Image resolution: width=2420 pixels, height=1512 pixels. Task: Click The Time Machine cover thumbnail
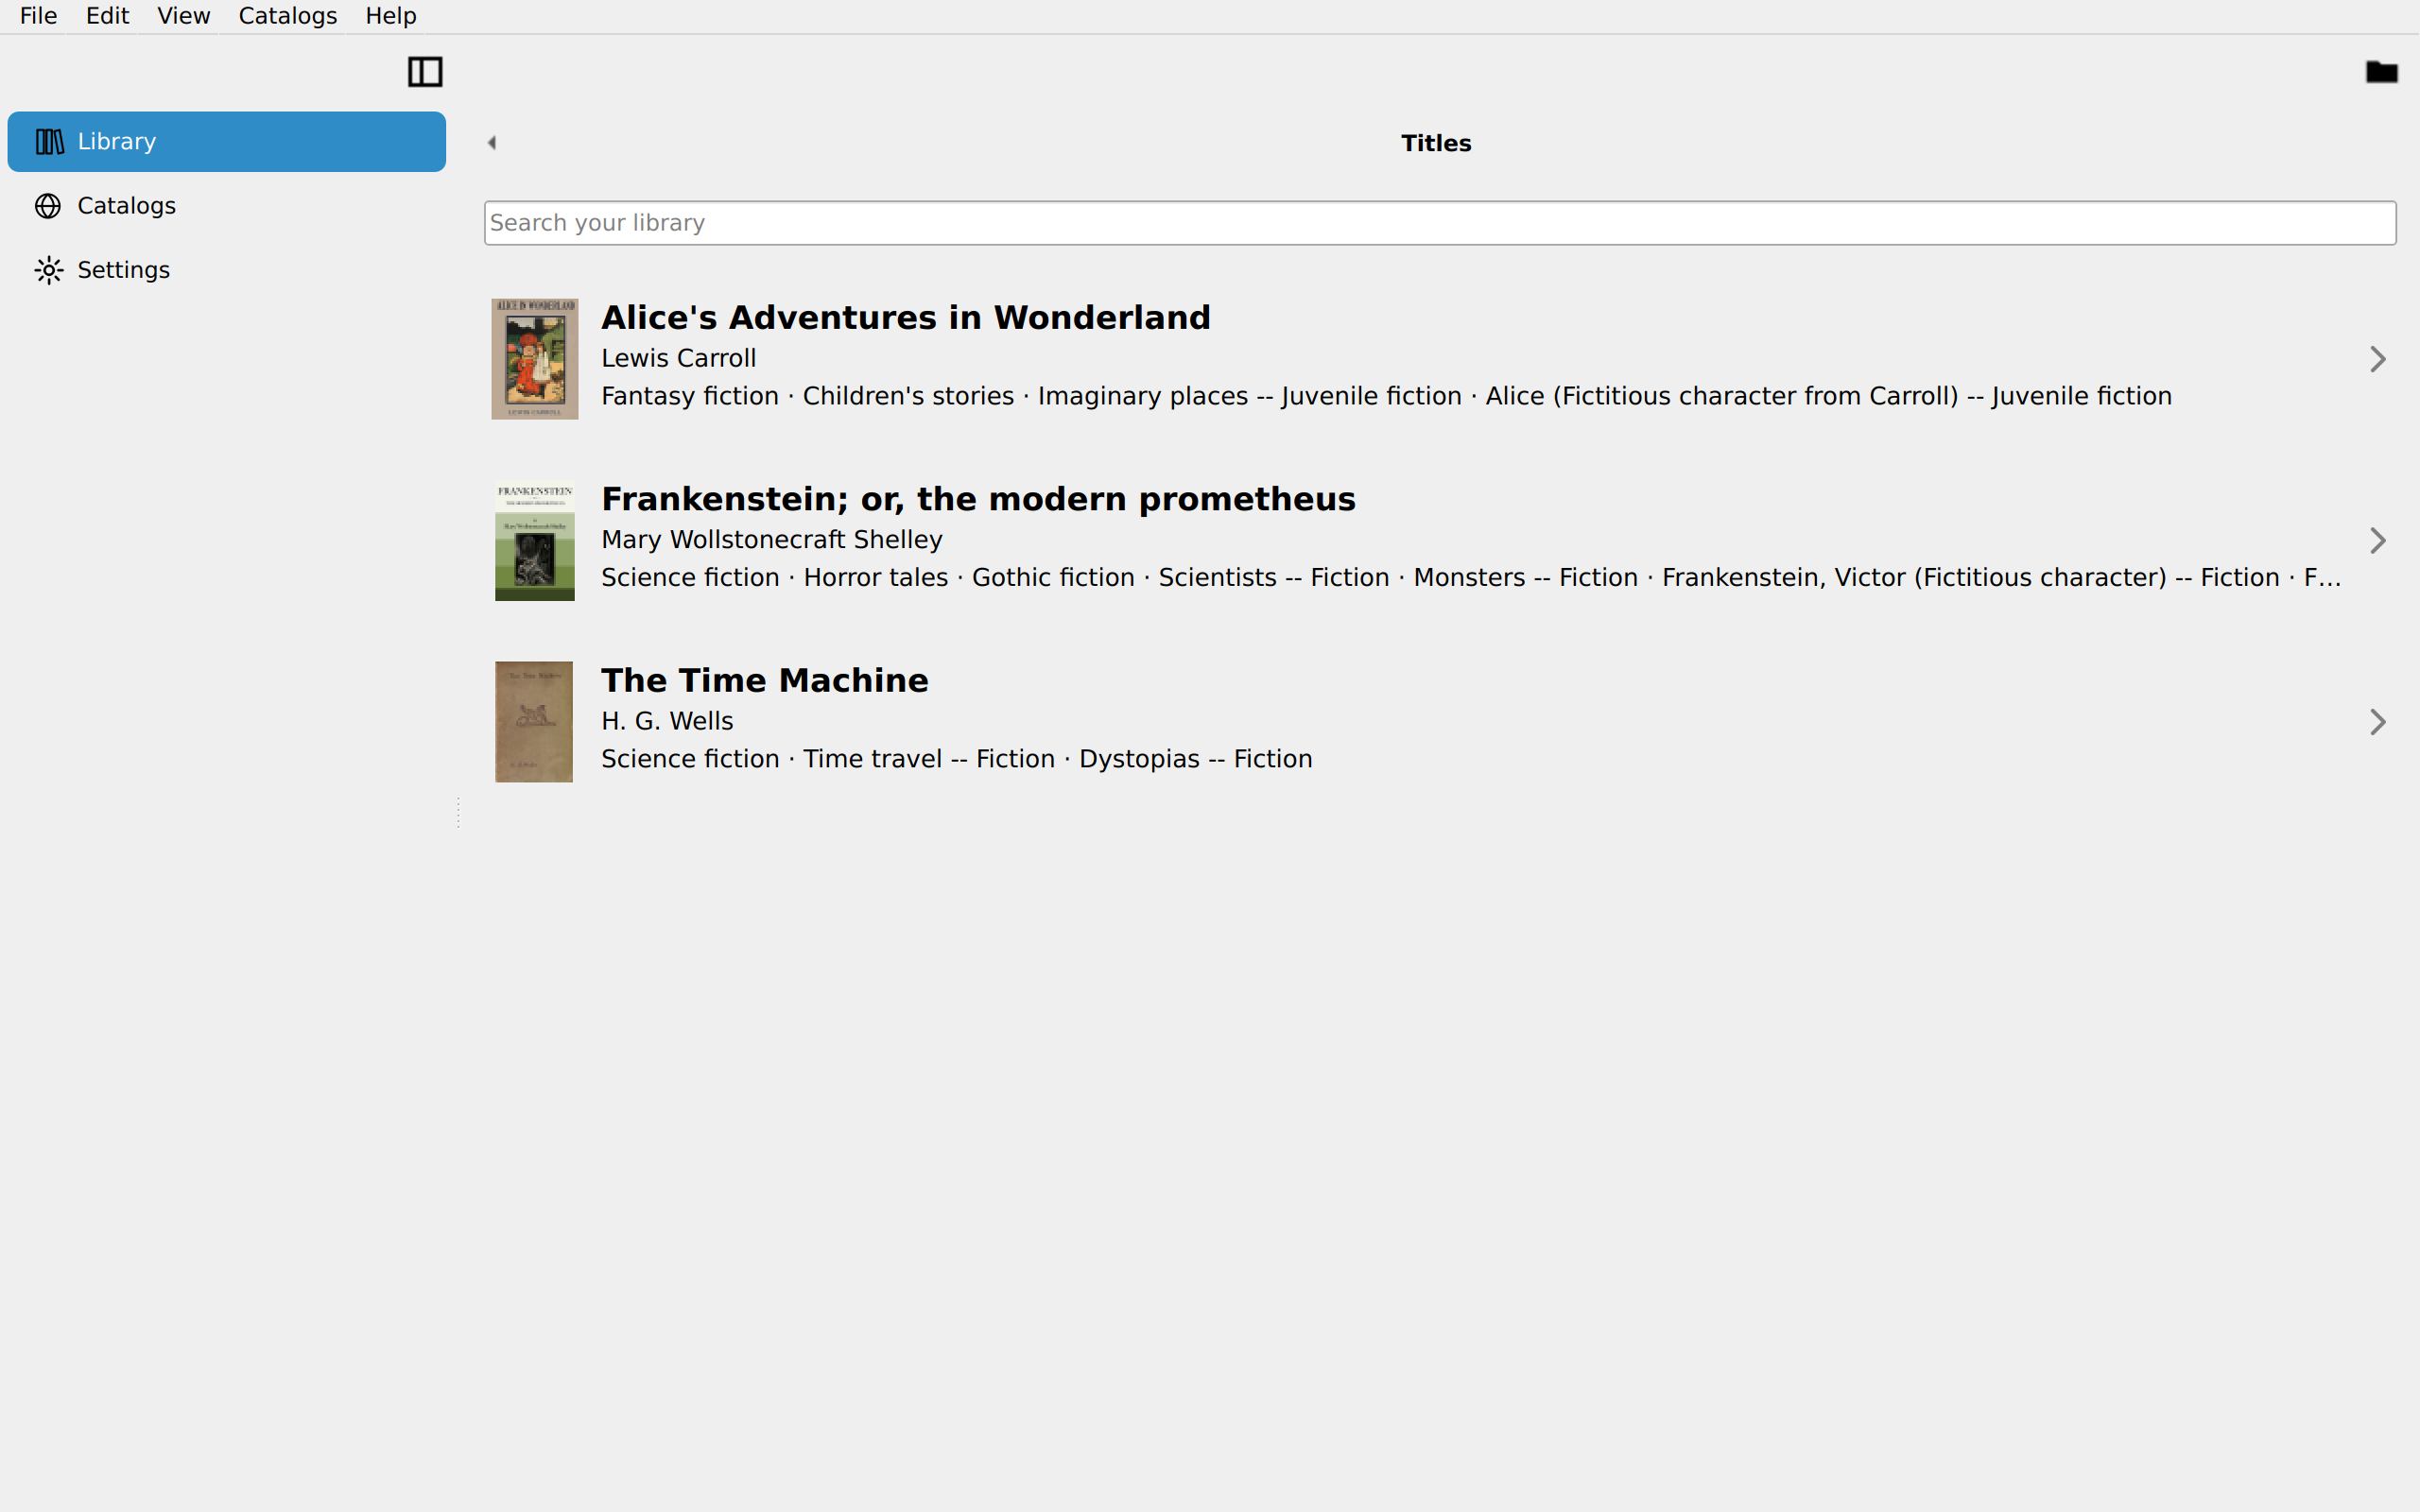point(534,722)
